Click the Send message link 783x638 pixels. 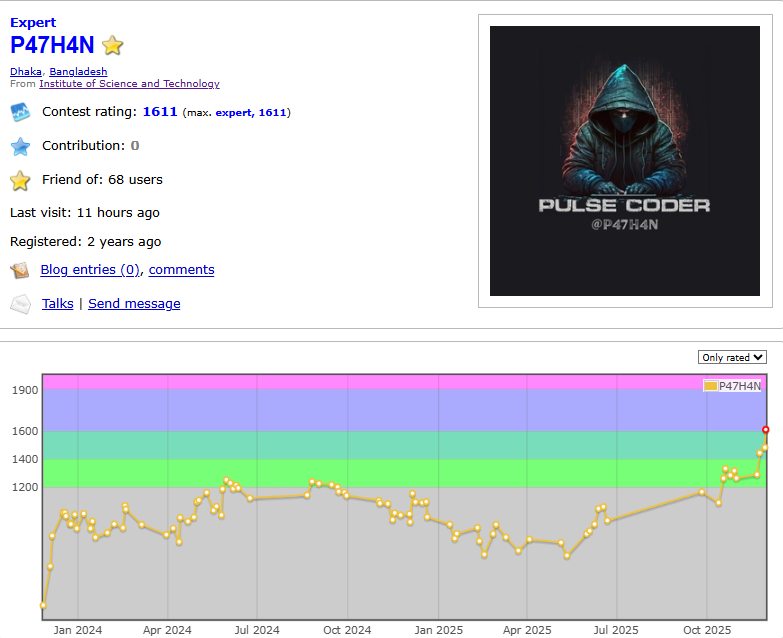click(x=134, y=304)
